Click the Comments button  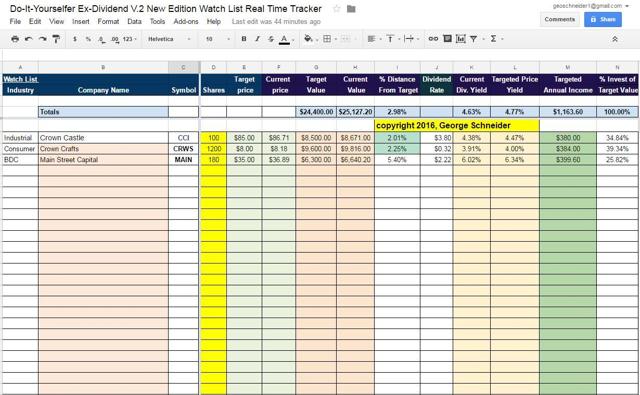pos(560,19)
